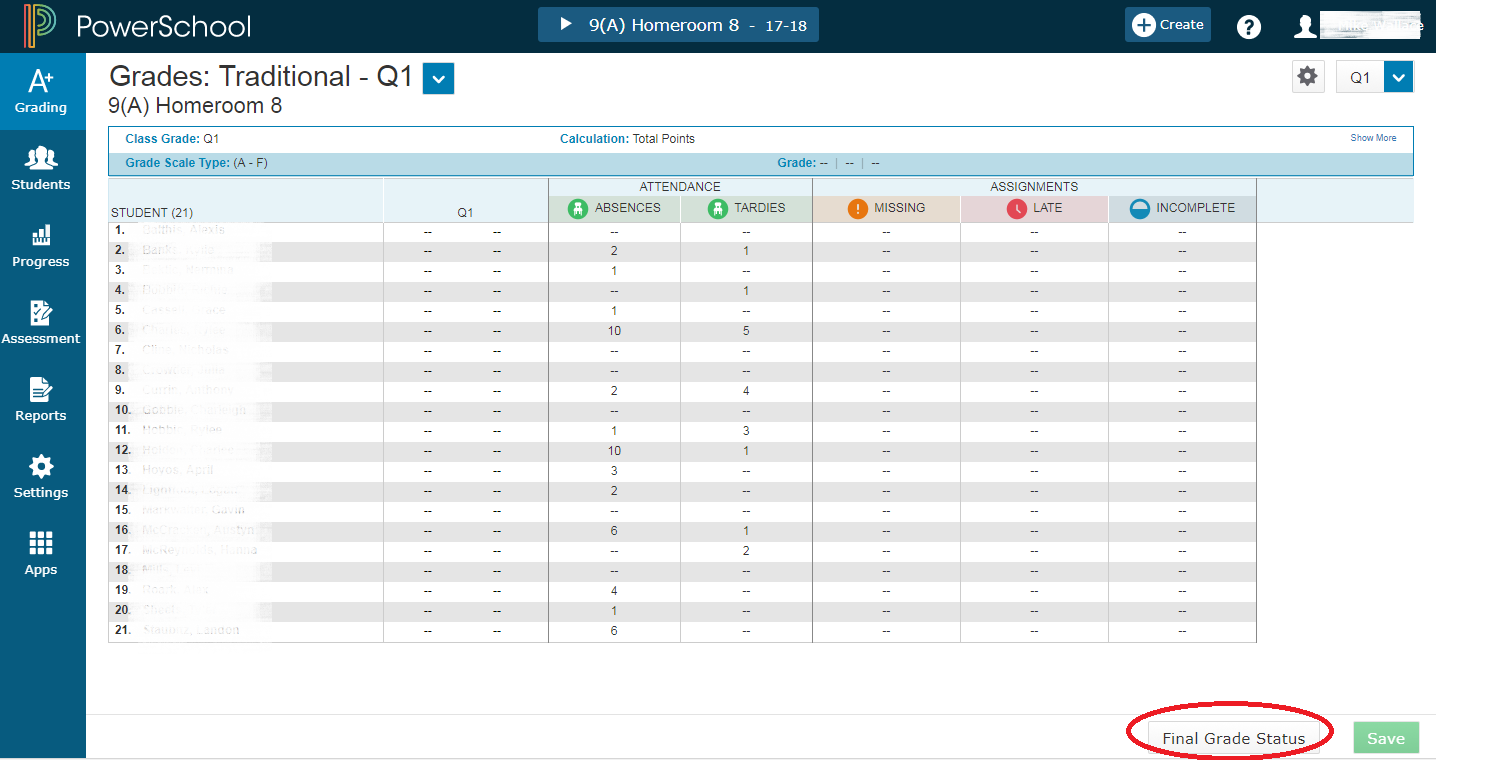1496x760 pixels.
Task: Click the Q1 column header
Action: click(x=465, y=212)
